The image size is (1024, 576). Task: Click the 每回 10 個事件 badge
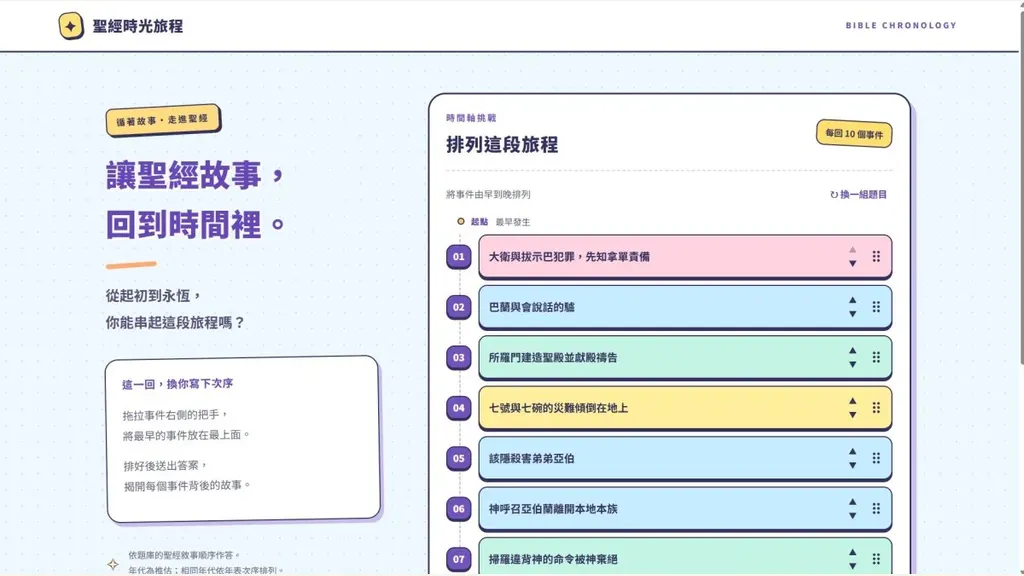click(854, 134)
